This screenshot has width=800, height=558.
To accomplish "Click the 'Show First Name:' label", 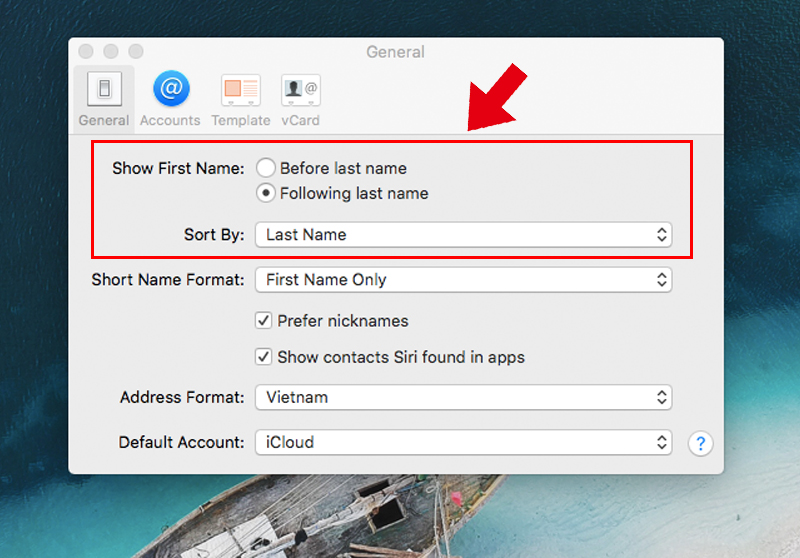I will (178, 168).
